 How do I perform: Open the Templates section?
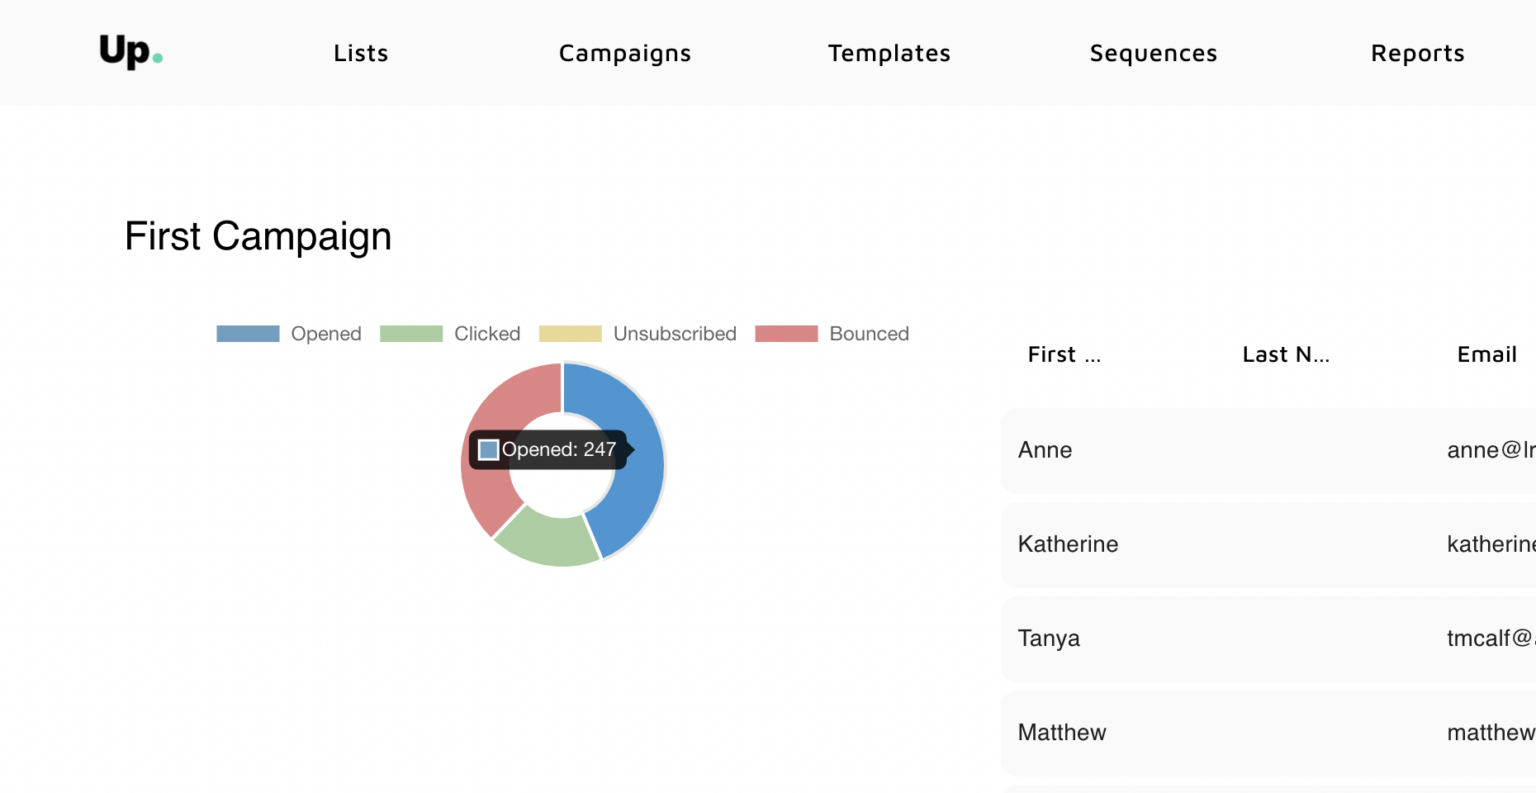point(889,53)
